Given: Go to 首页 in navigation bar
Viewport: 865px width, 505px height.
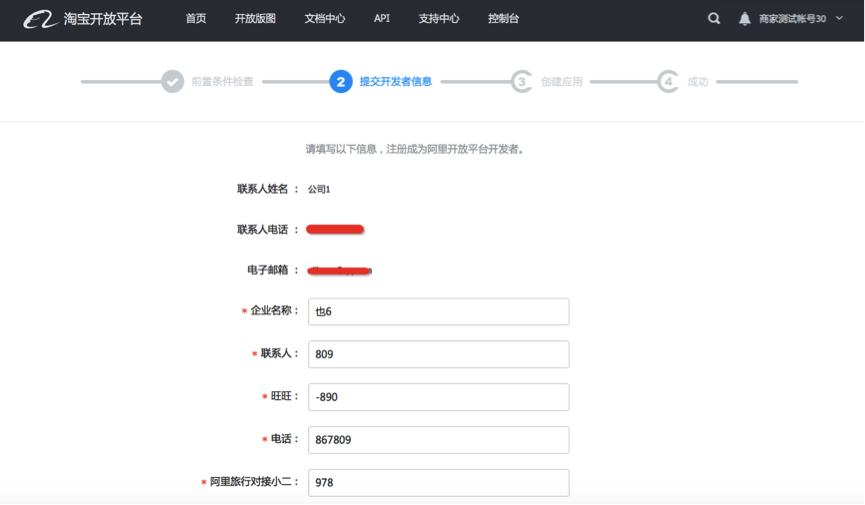Looking at the screenshot, I should point(196,19).
